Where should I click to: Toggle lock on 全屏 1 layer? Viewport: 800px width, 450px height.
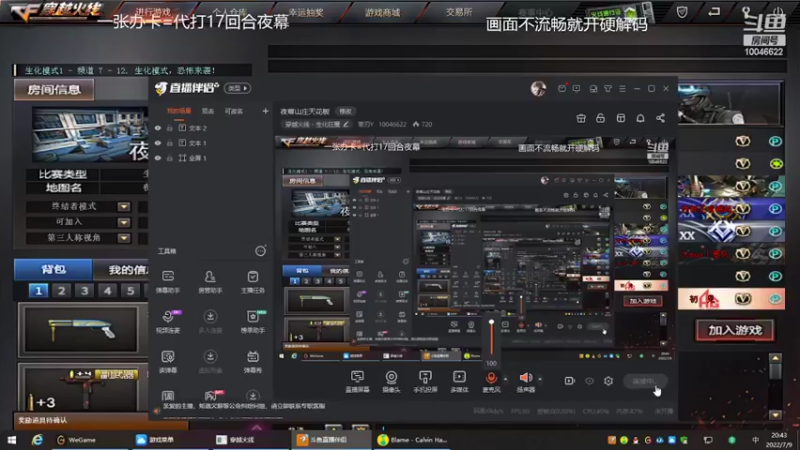[x=170, y=158]
